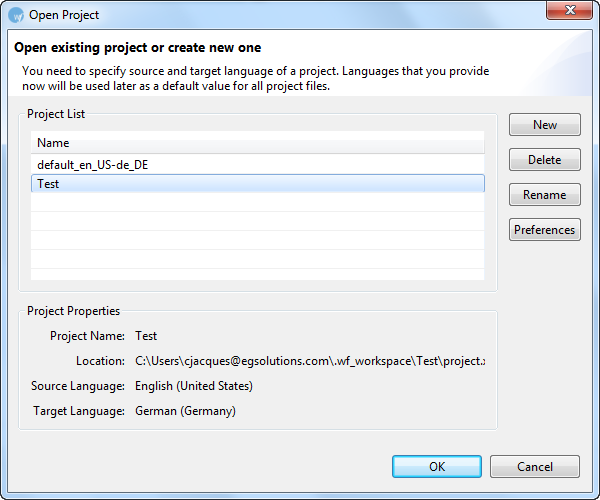The image size is (600, 500).
Task: Confirm with the OK button
Action: (x=437, y=466)
